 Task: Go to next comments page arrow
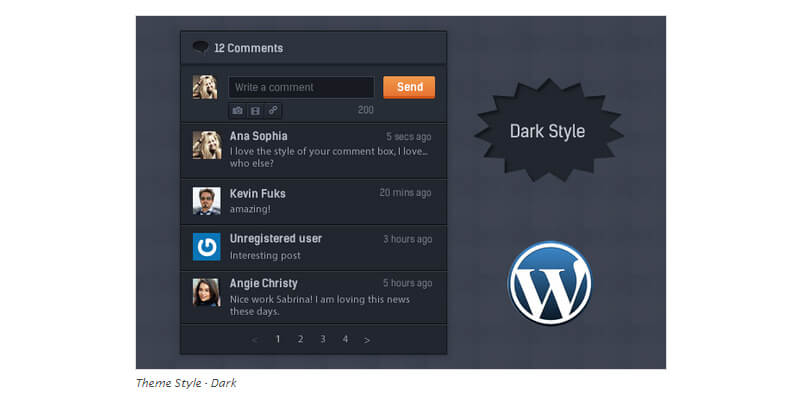click(367, 340)
